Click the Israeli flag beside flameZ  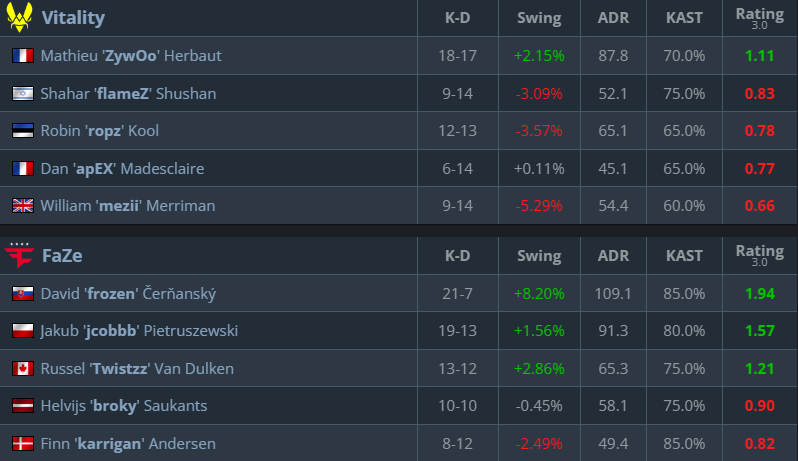tap(22, 94)
